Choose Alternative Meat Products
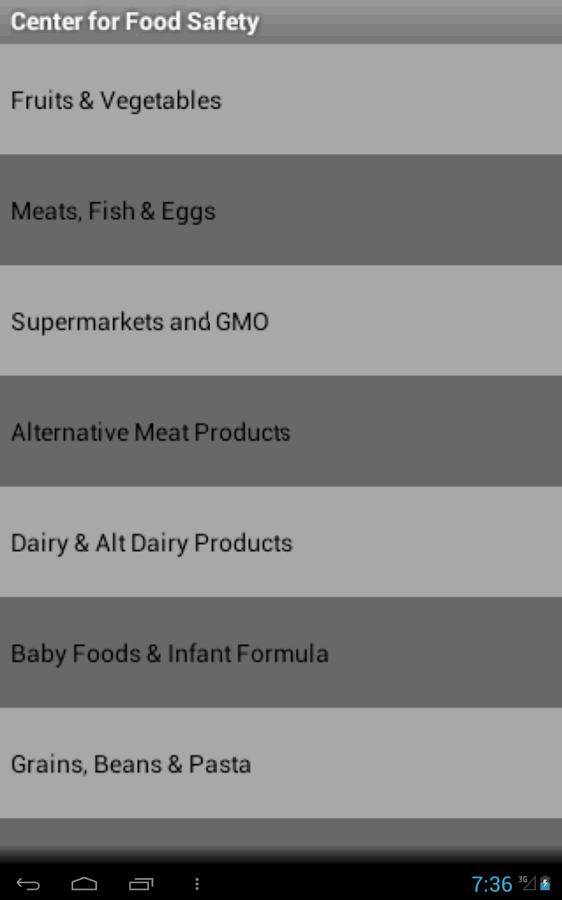The height and width of the screenshot is (900, 562). (281, 432)
